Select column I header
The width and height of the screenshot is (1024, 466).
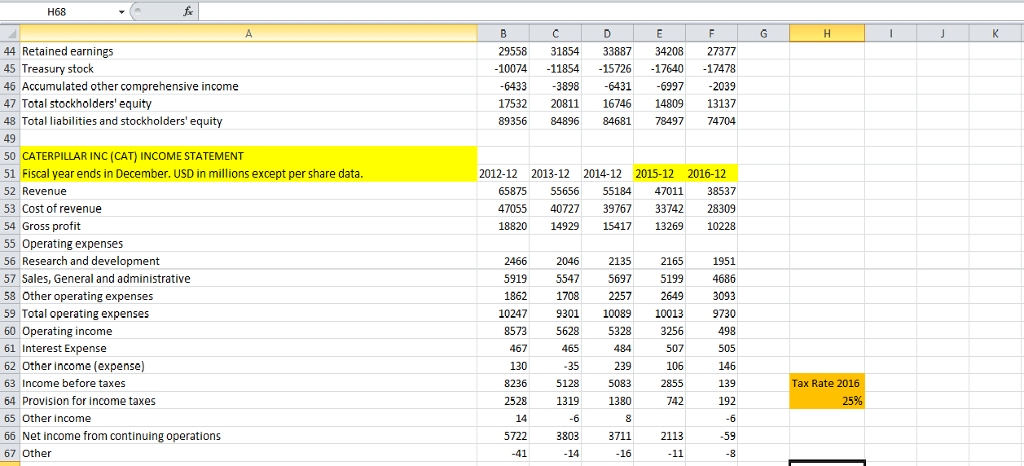tap(891, 33)
